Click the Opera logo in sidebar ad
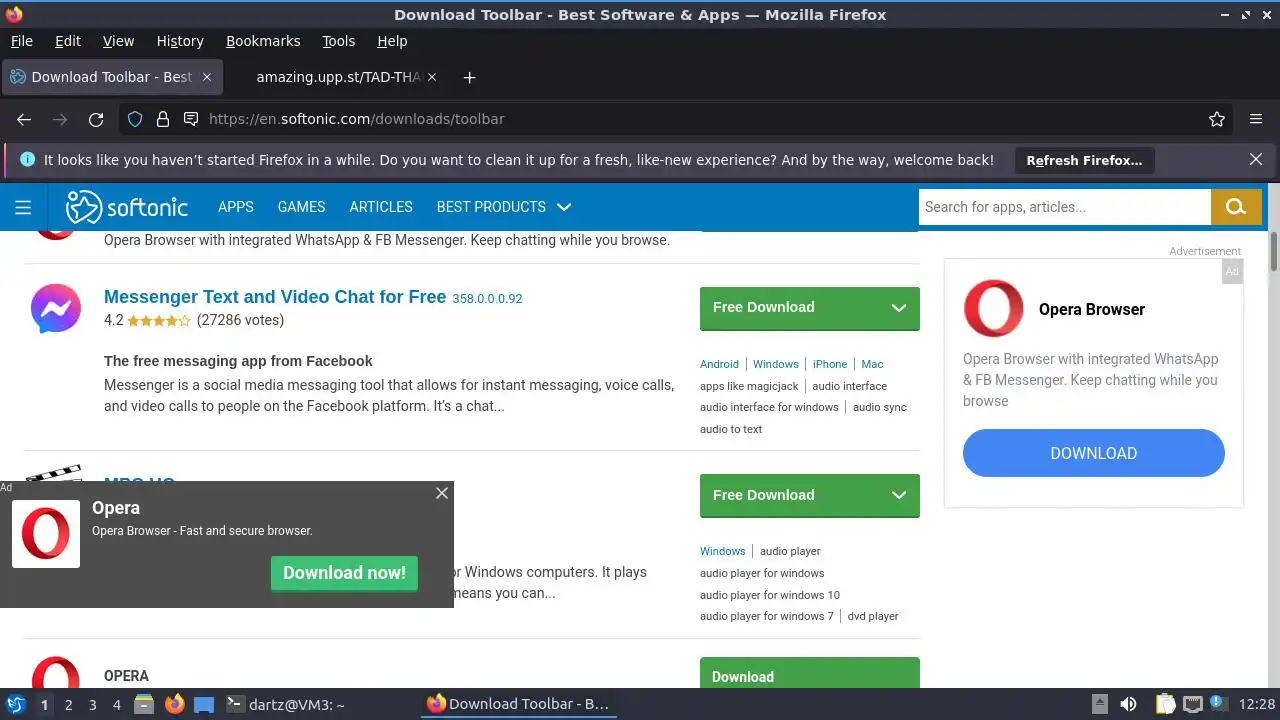 (x=994, y=308)
